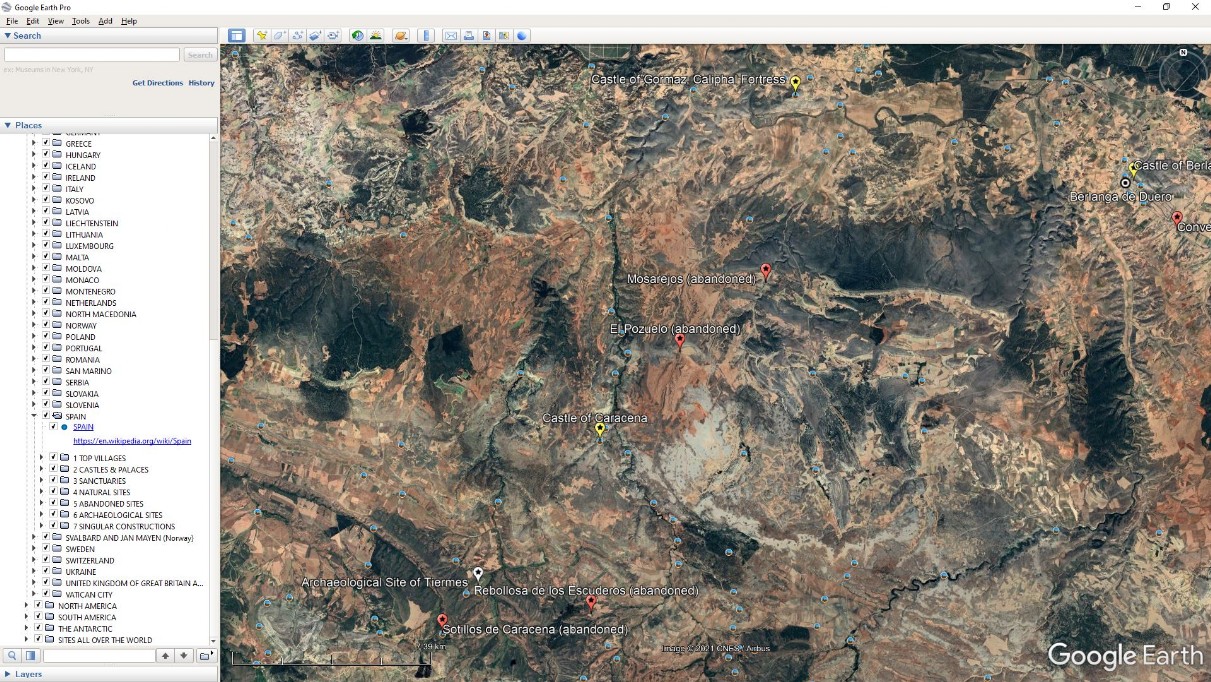
Task: Expand the 5 ABANDONED SITES folder
Action: 41,504
